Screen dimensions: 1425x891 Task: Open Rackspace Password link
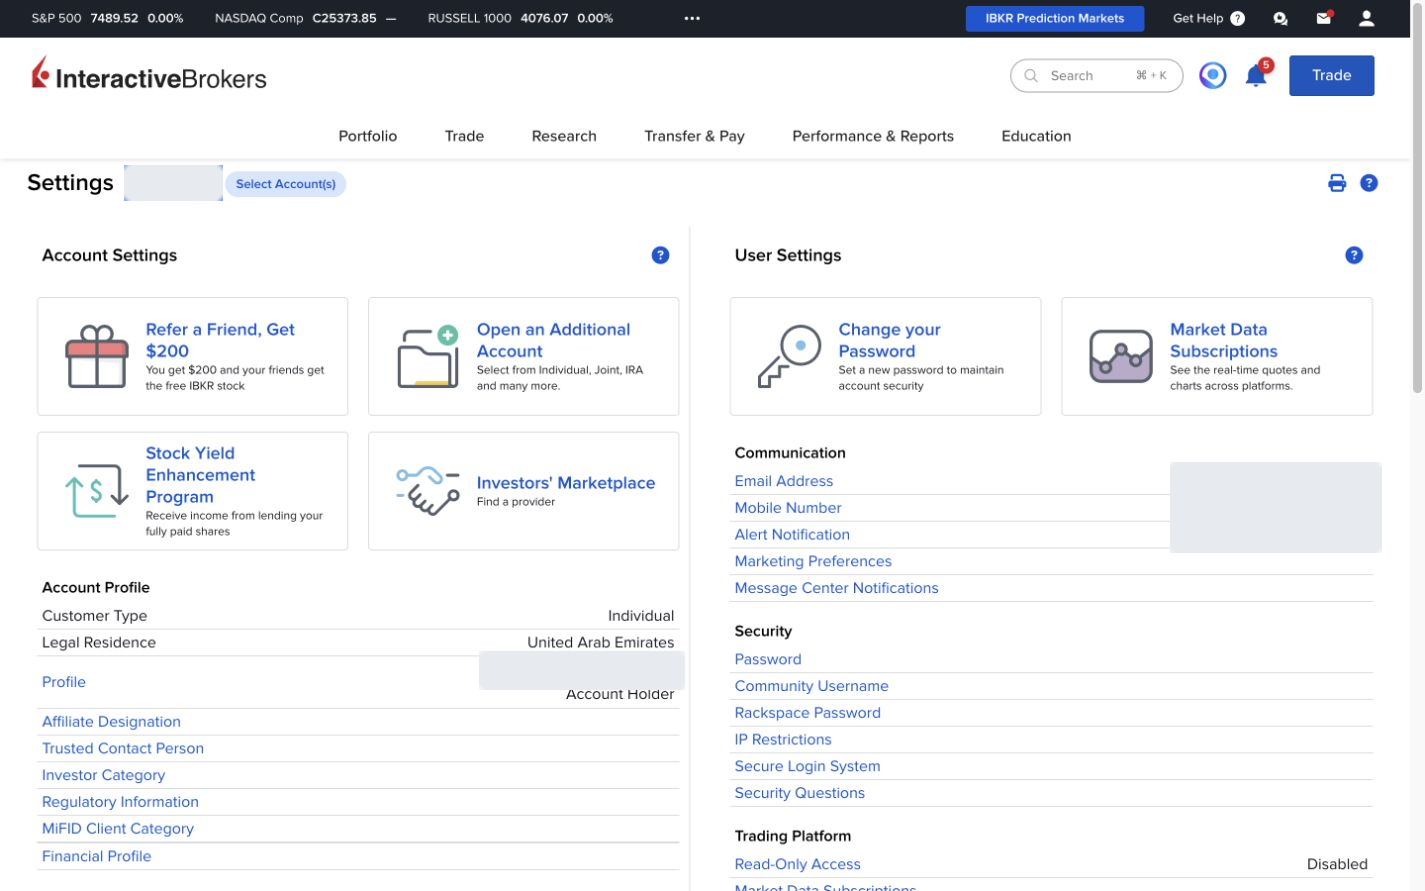(x=808, y=713)
